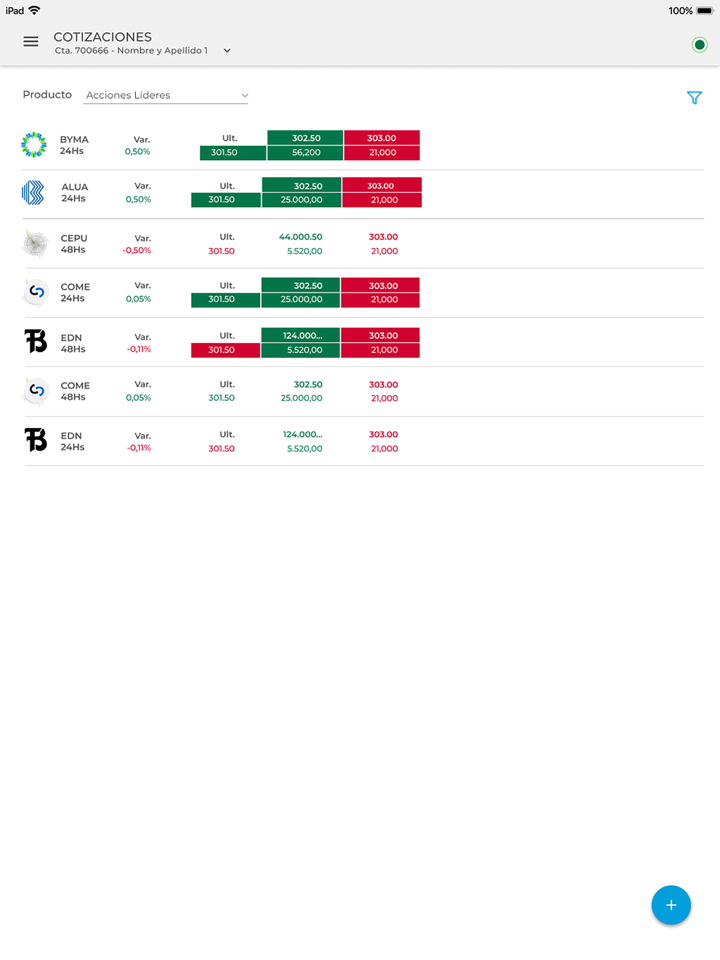
Task: Click the green connection status indicator
Action: pyautogui.click(x=699, y=44)
